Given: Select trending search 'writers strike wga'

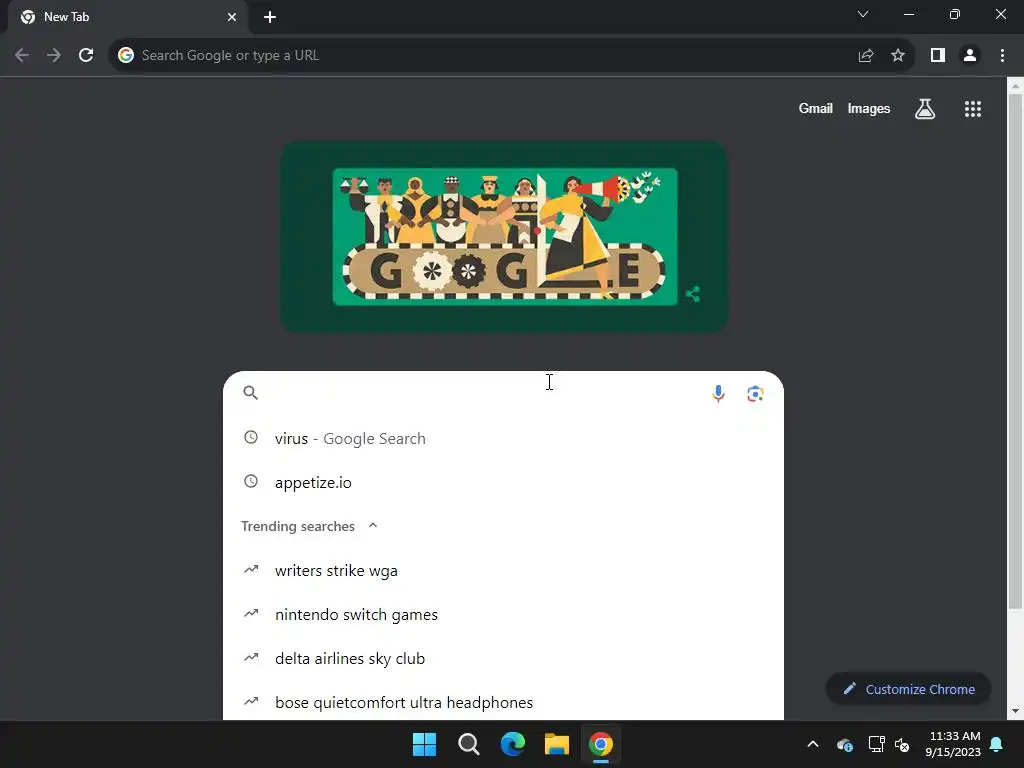Looking at the screenshot, I should [x=503, y=570].
